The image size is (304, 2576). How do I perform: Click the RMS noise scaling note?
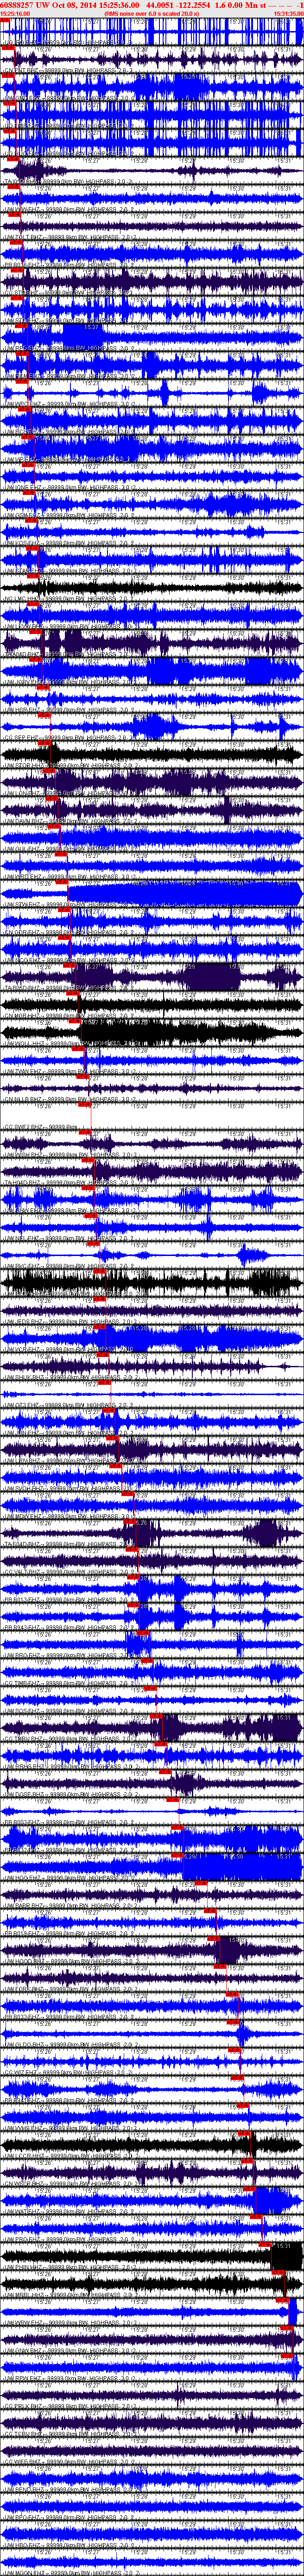click(x=151, y=14)
